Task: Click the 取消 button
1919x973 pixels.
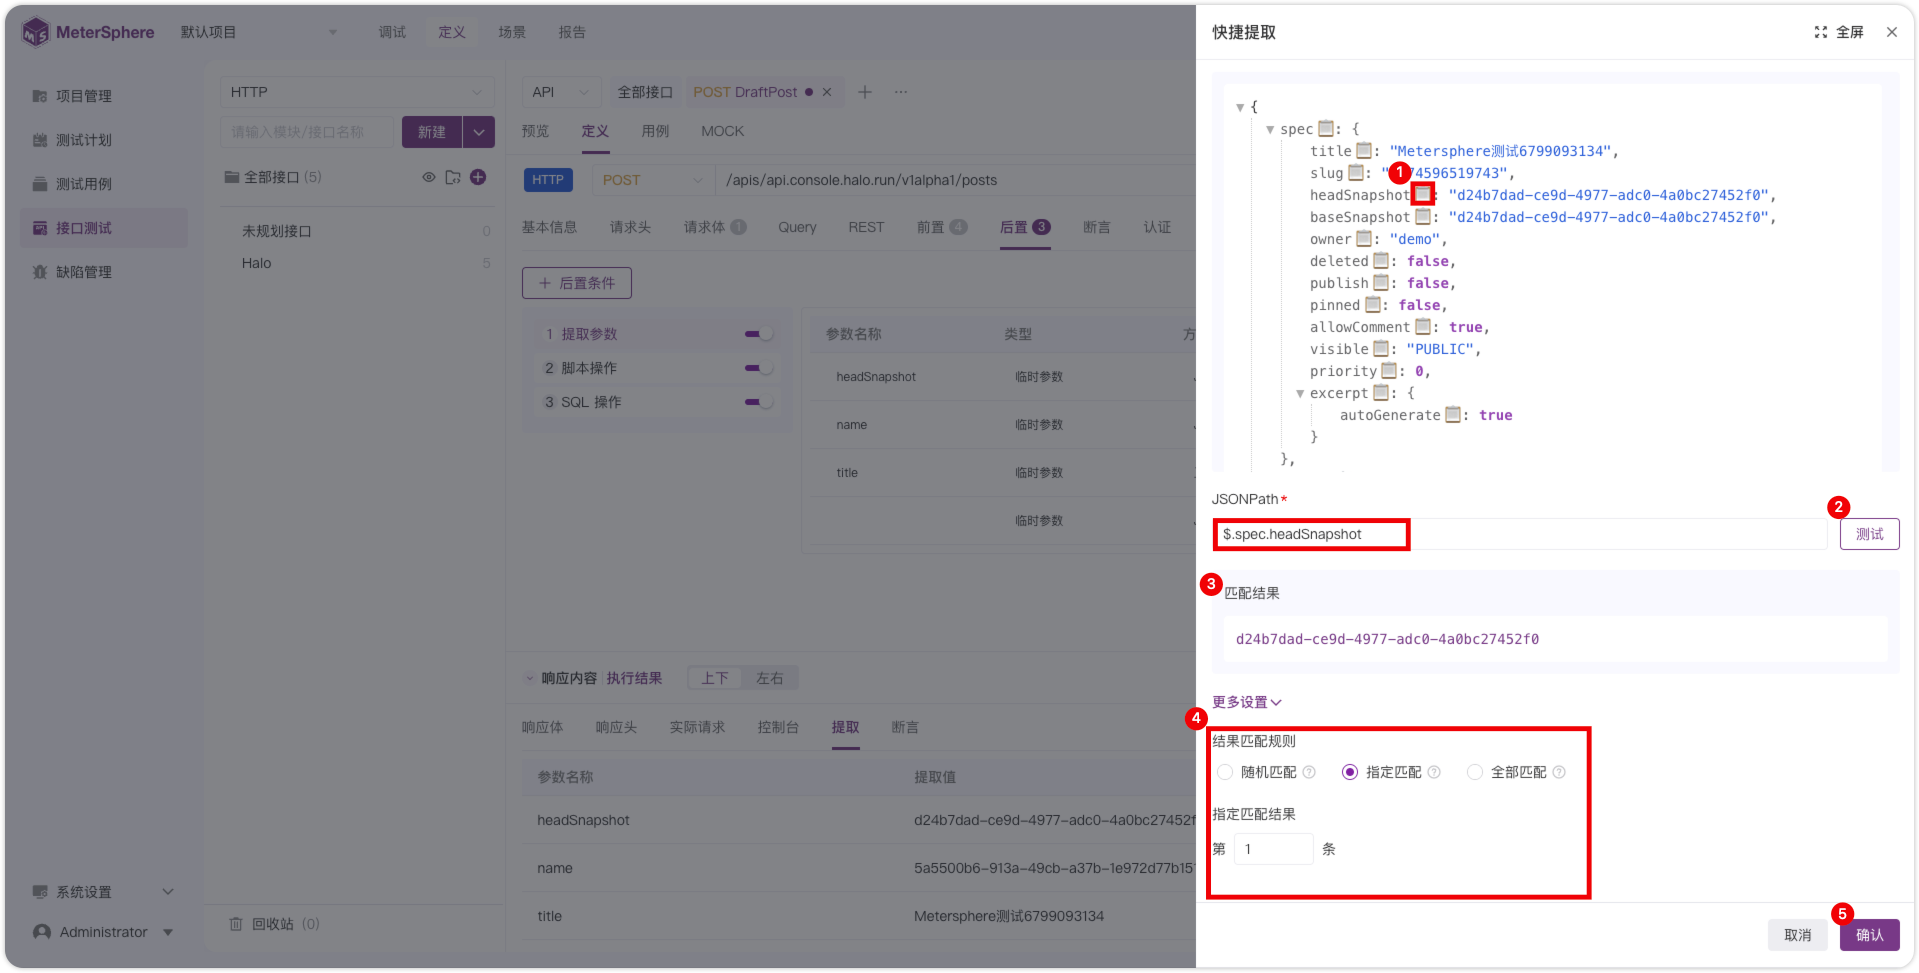Action: pos(1797,935)
